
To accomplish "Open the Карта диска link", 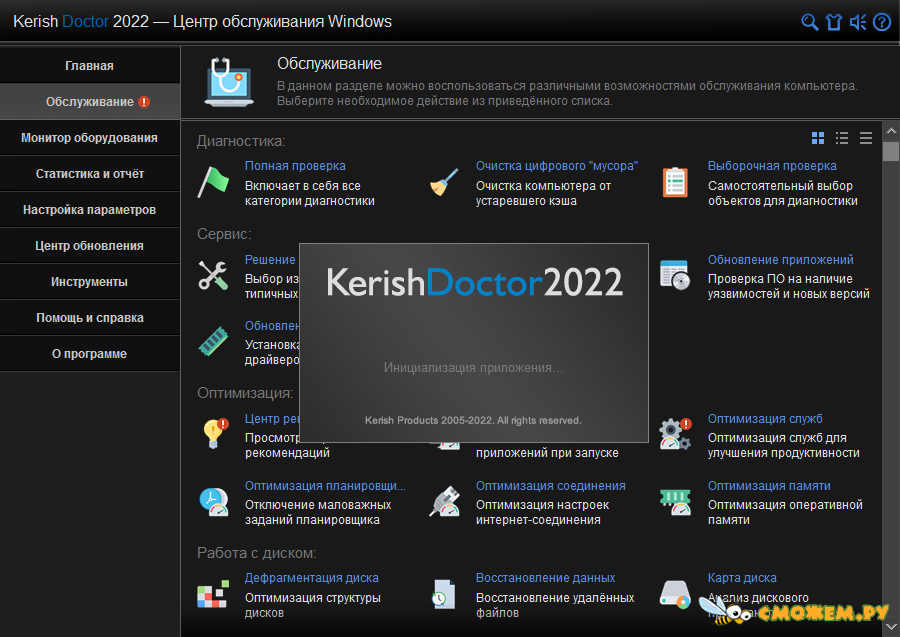I will [742, 578].
